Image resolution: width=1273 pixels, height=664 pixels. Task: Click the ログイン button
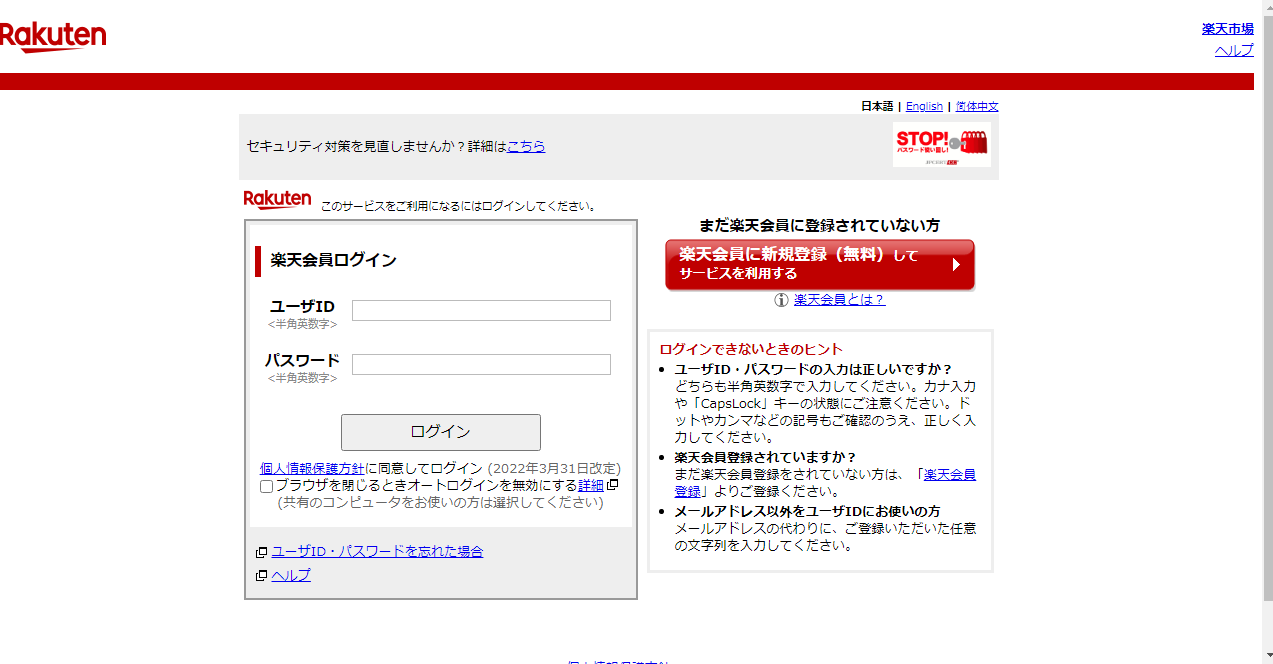[x=441, y=432]
